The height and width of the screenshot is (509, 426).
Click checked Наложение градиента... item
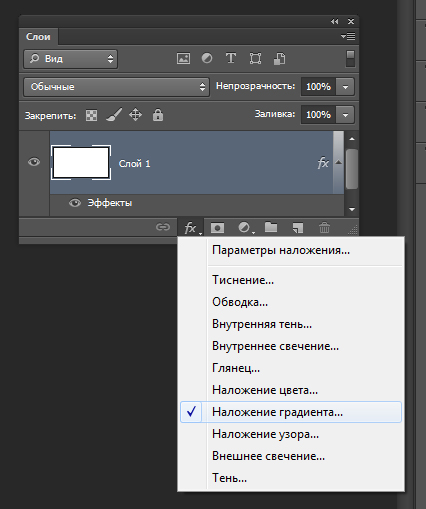click(x=291, y=412)
